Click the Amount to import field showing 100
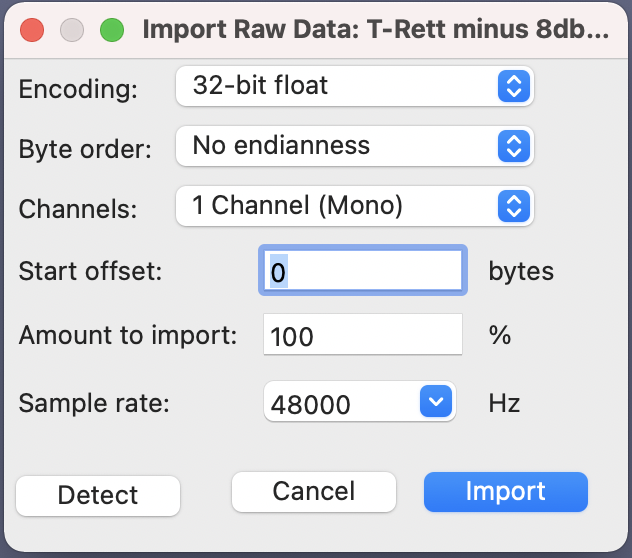The width and height of the screenshot is (632, 558). [x=363, y=335]
